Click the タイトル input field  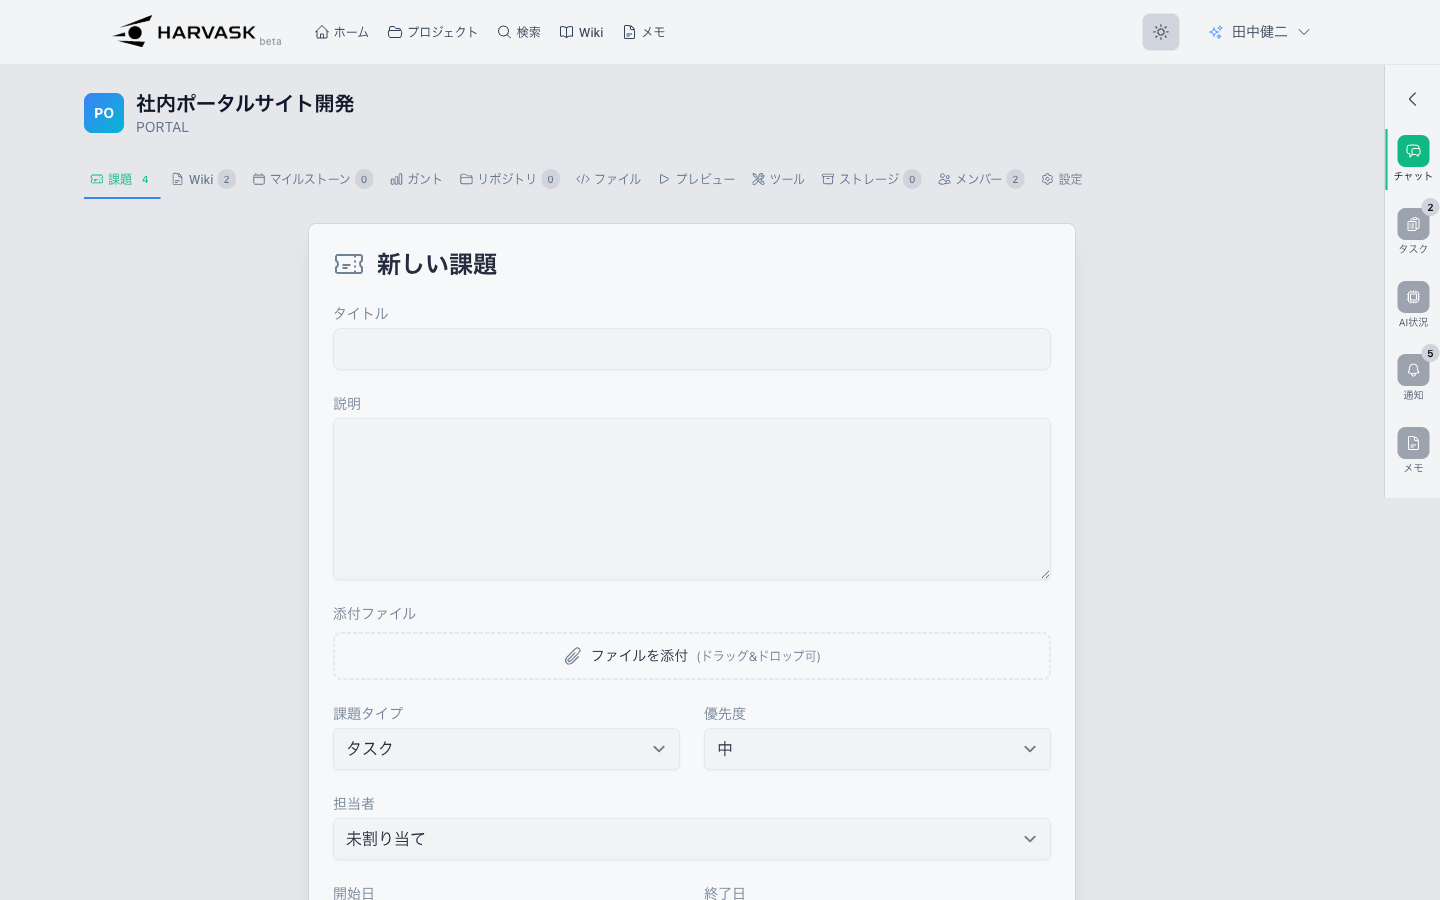[691, 349]
